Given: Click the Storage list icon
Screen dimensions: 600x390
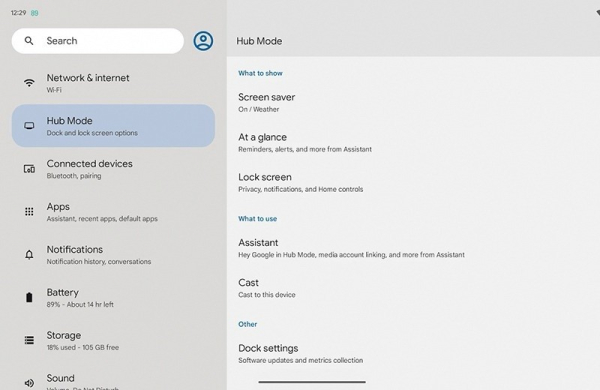Looking at the screenshot, I should 29,340.
